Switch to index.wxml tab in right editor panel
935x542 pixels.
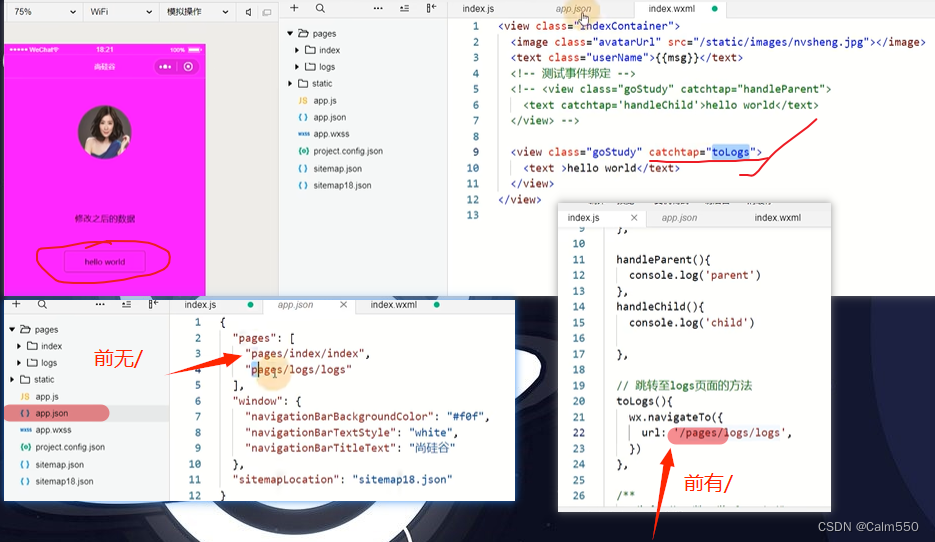778,218
